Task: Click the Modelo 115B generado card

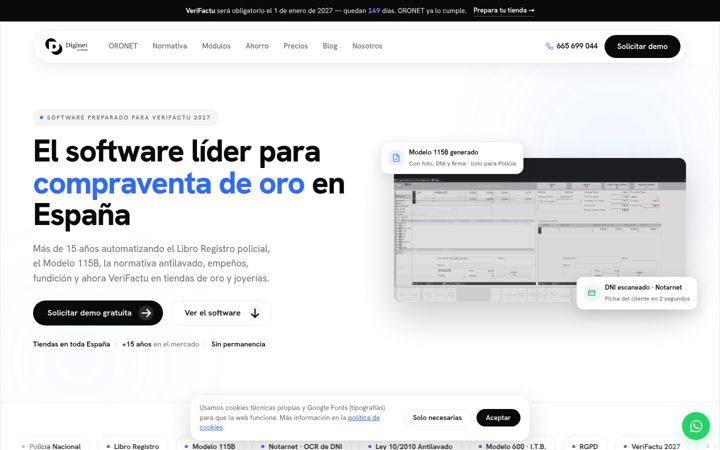Action: click(452, 158)
